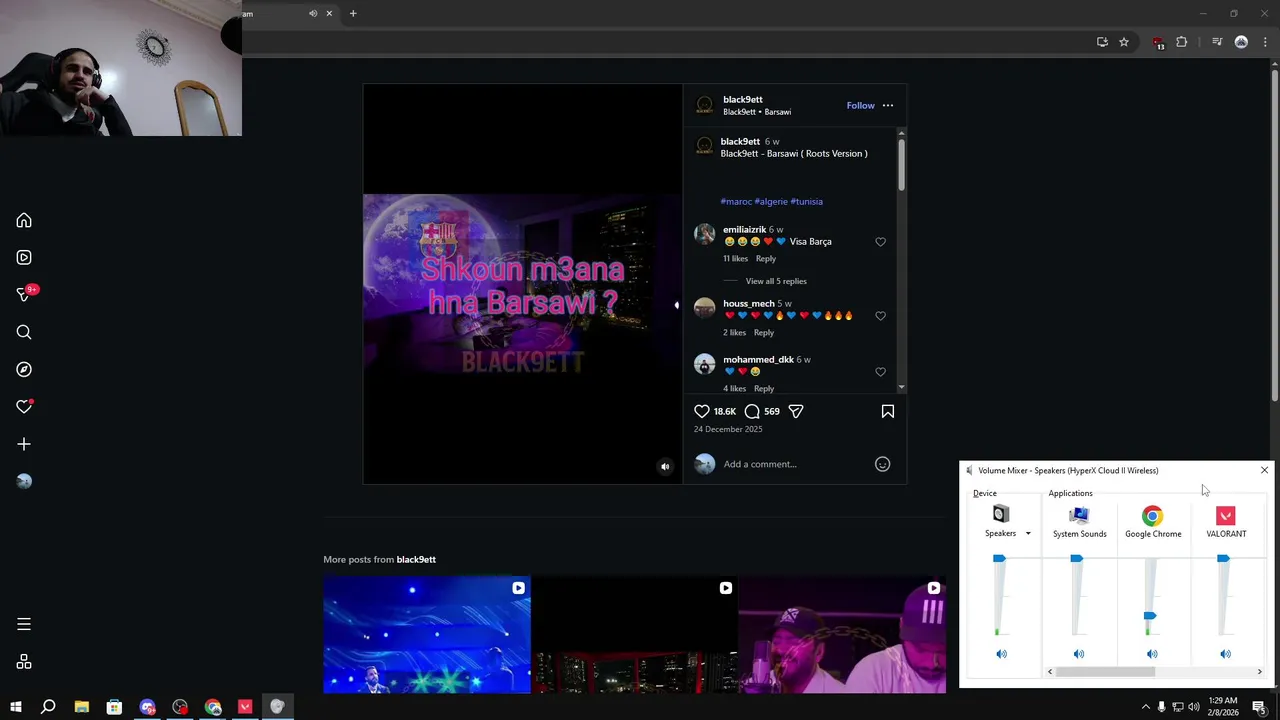Open Reels from Instagram sidebar

[x=24, y=258]
